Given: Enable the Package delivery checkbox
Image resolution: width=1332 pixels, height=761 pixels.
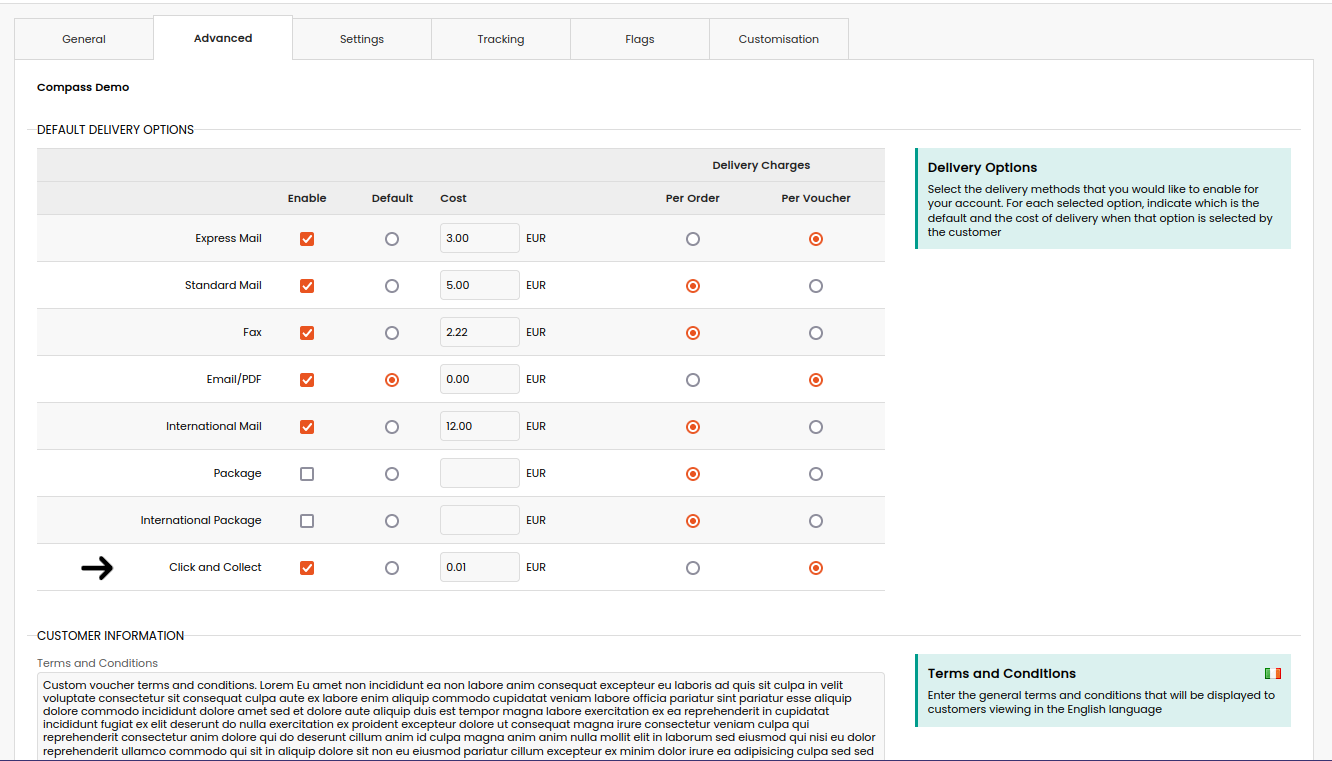Looking at the screenshot, I should point(307,474).
